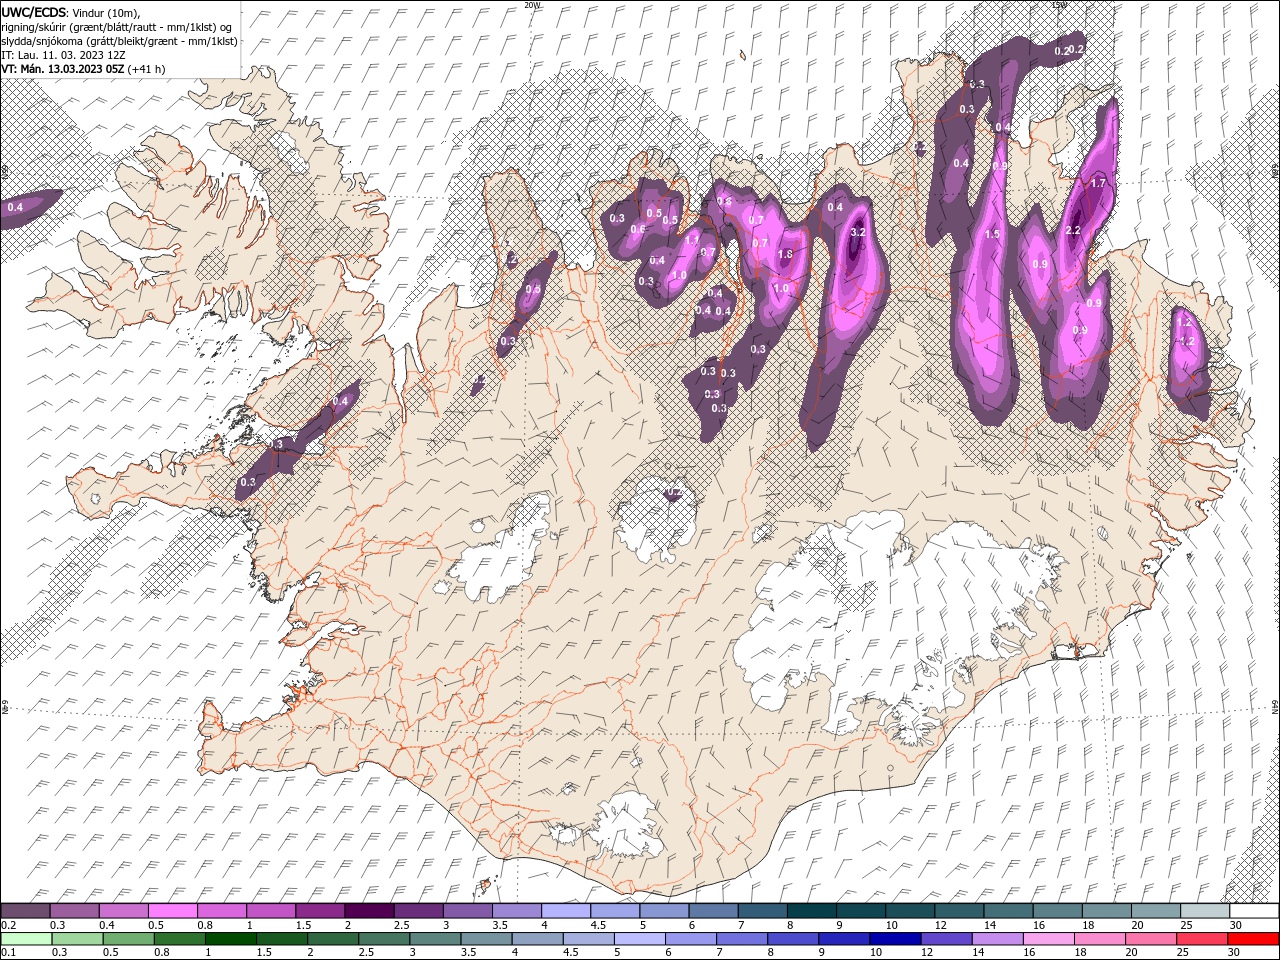The image size is (1280, 960).
Task: Click the 20W longitude label at top
Action: point(532,5)
